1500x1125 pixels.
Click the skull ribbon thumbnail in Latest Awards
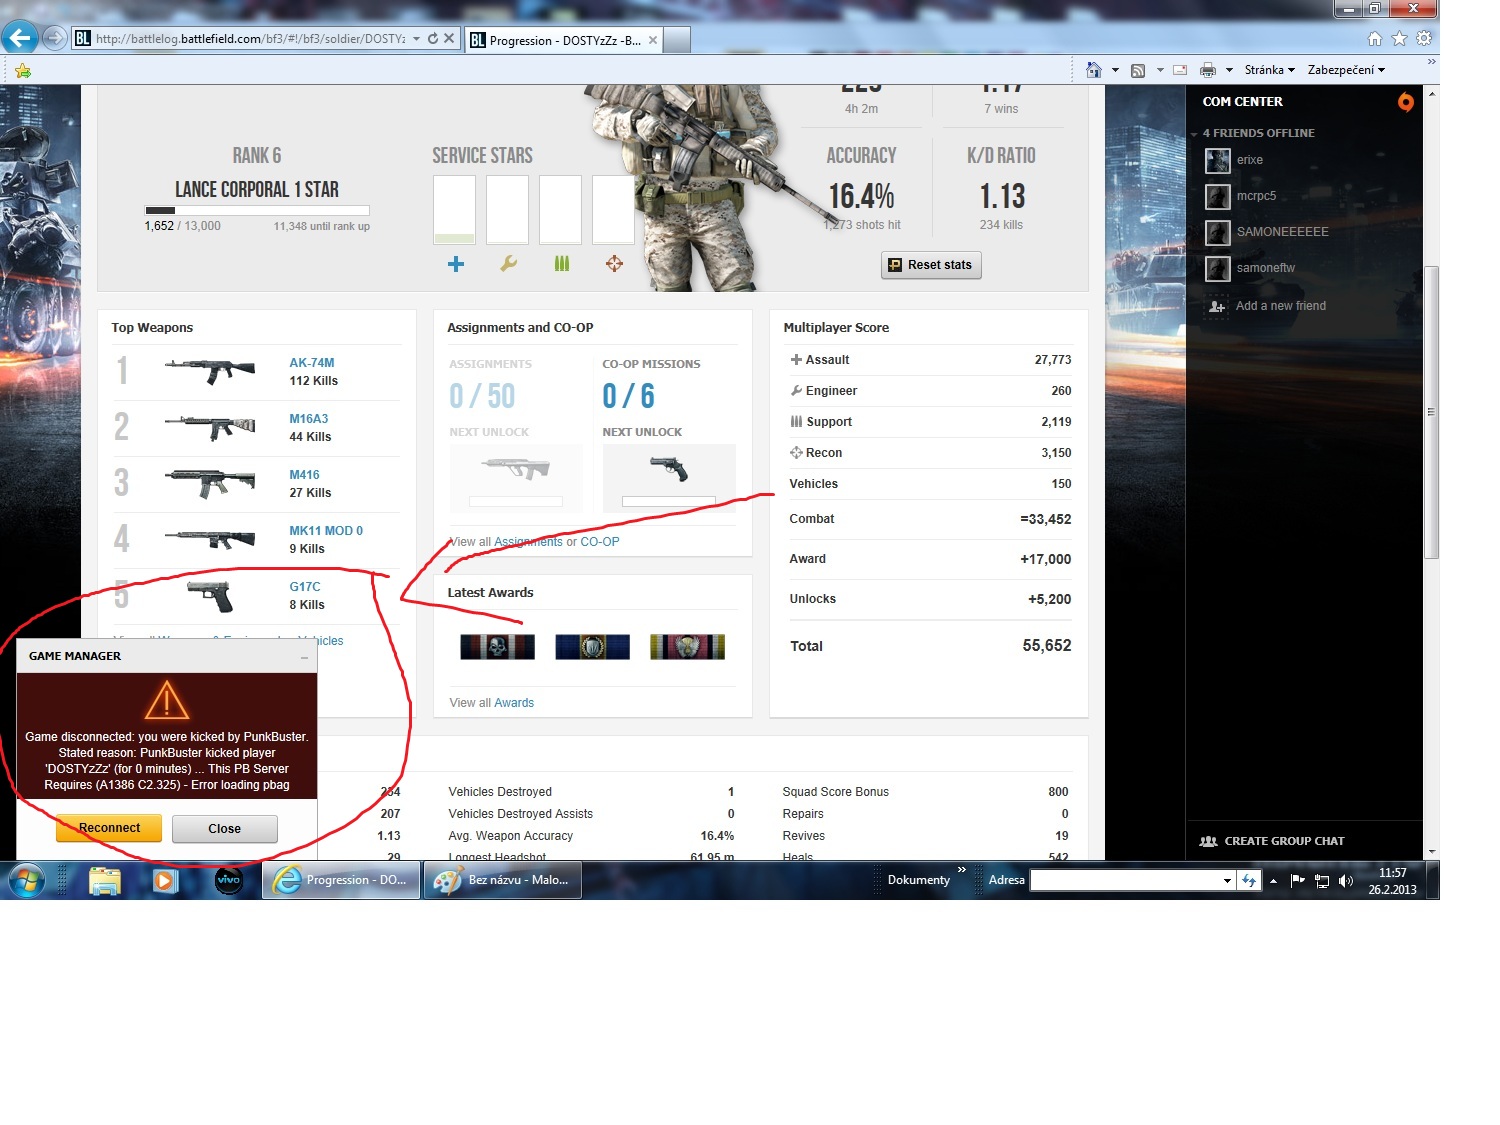[x=497, y=647]
